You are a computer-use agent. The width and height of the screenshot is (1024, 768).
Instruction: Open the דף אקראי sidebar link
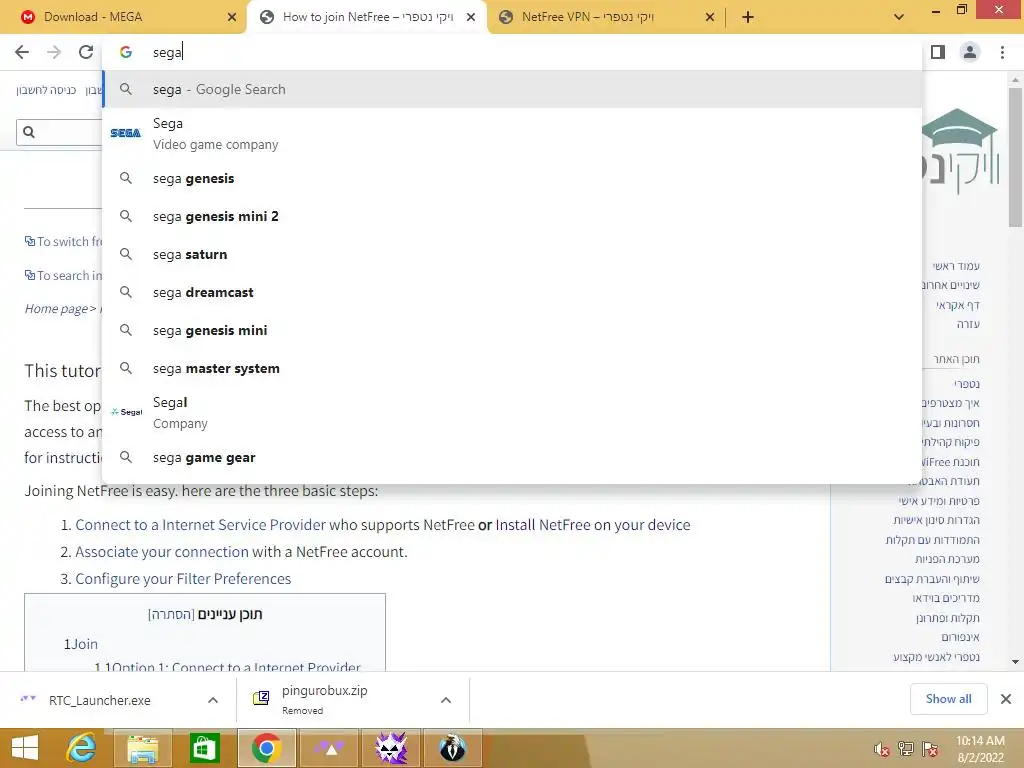tap(958, 305)
